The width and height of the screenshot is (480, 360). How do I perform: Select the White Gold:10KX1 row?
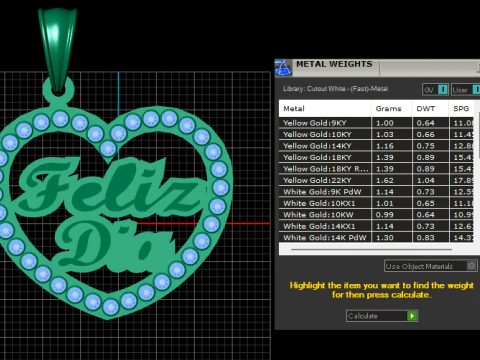376,203
